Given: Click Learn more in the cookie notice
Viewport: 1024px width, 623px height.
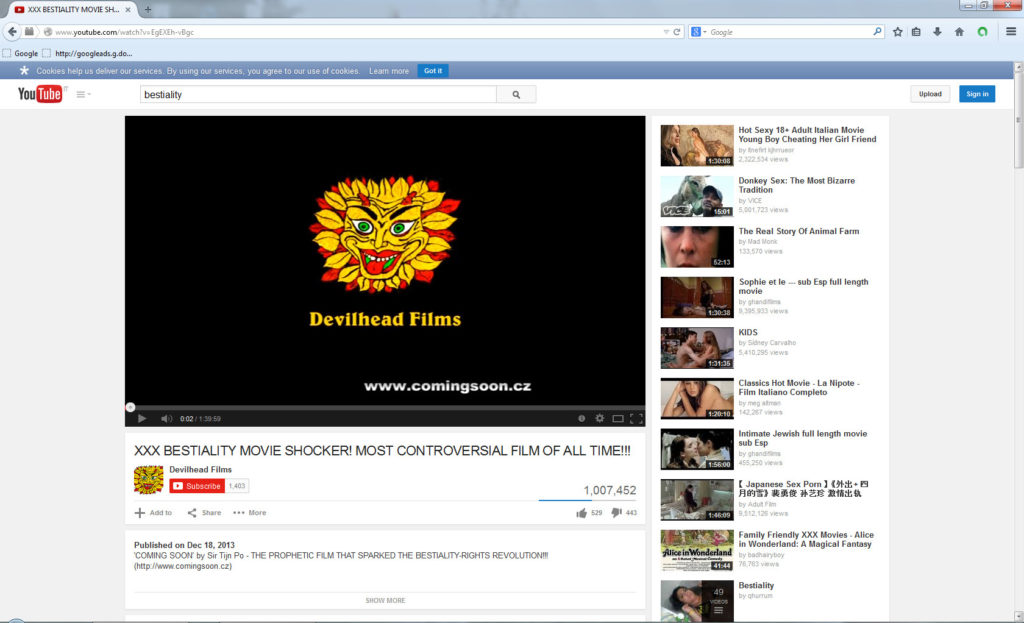Looking at the screenshot, I should (389, 71).
